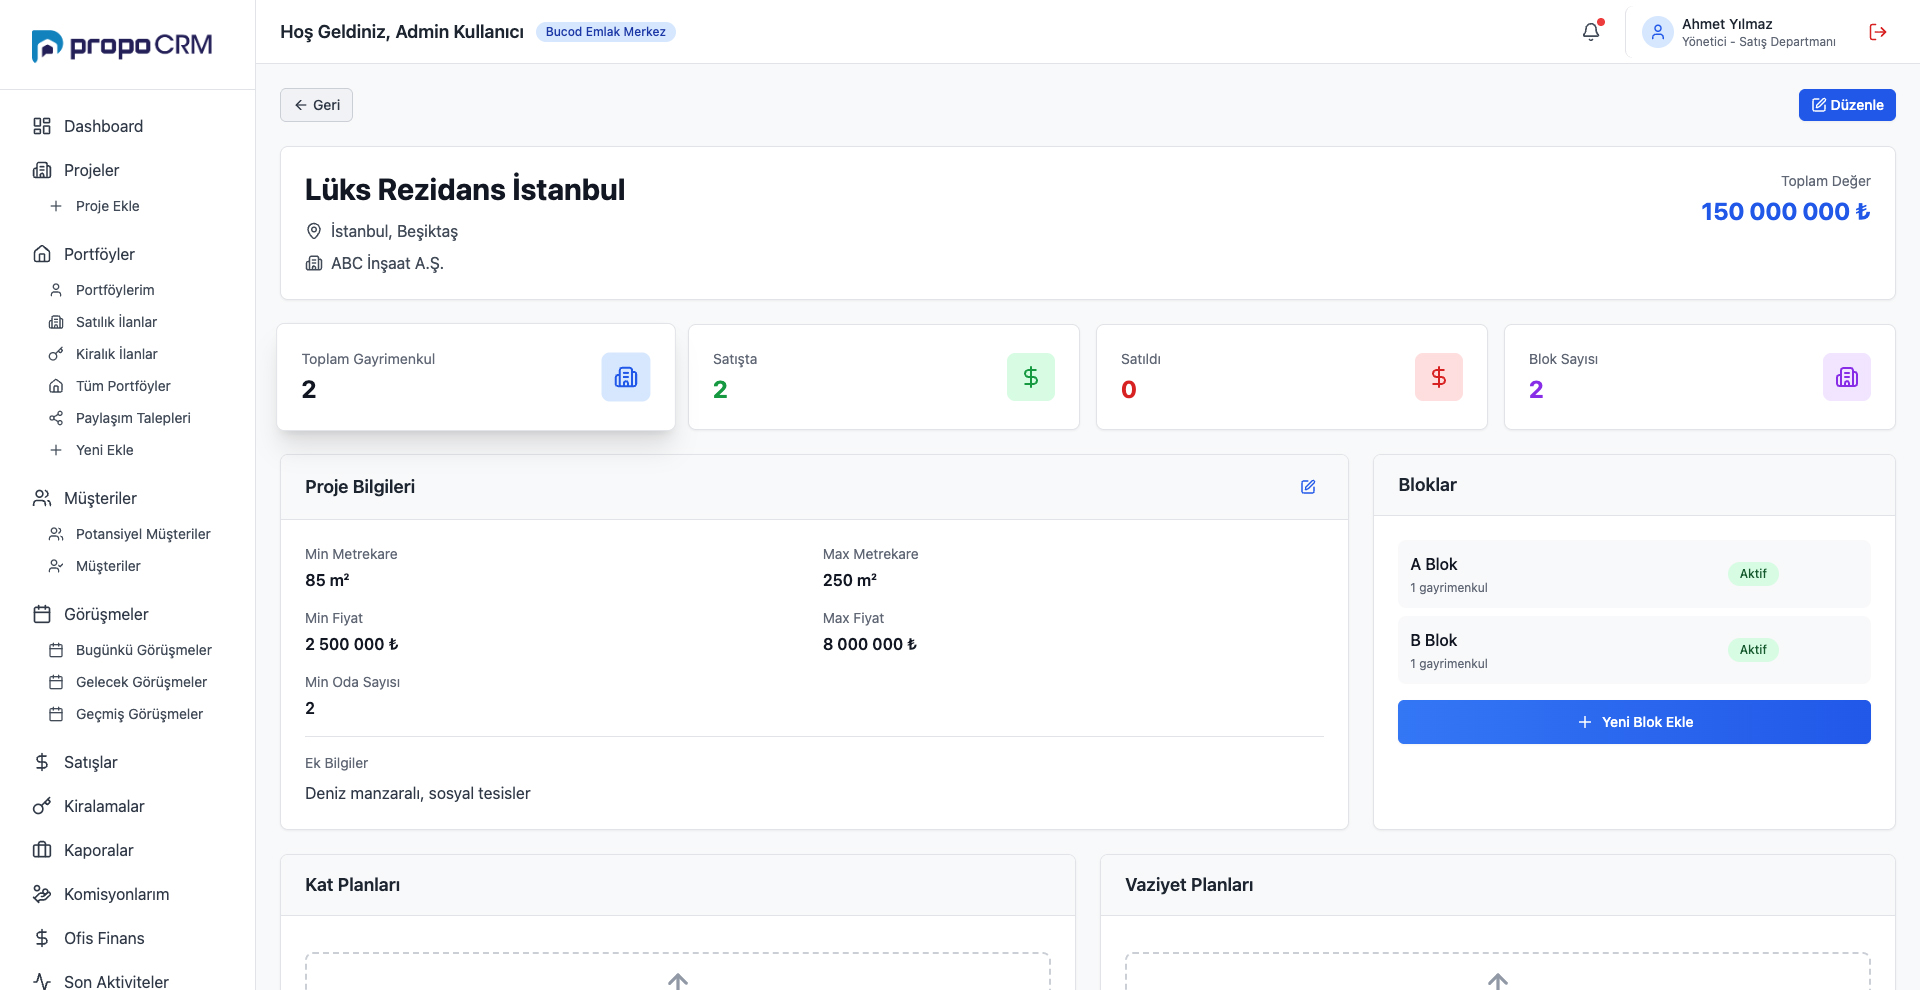Click the notification bell icon
Image resolution: width=1920 pixels, height=990 pixels.
(x=1591, y=32)
